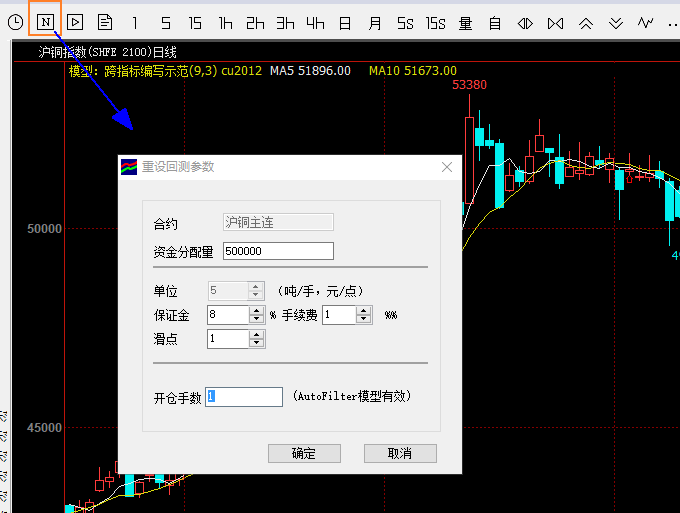This screenshot has height=513, width=680.
Task: Click the play icon in the toolbar
Action: click(x=75, y=22)
